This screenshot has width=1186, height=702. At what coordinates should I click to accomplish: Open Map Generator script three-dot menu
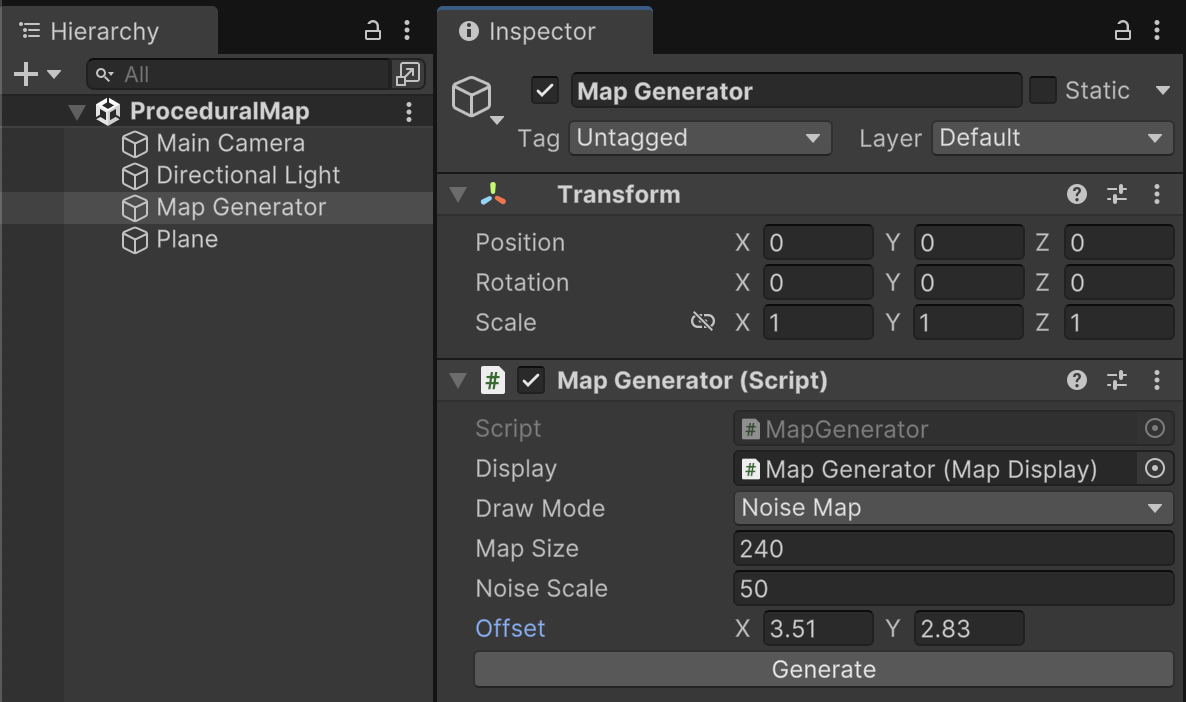coord(1157,380)
